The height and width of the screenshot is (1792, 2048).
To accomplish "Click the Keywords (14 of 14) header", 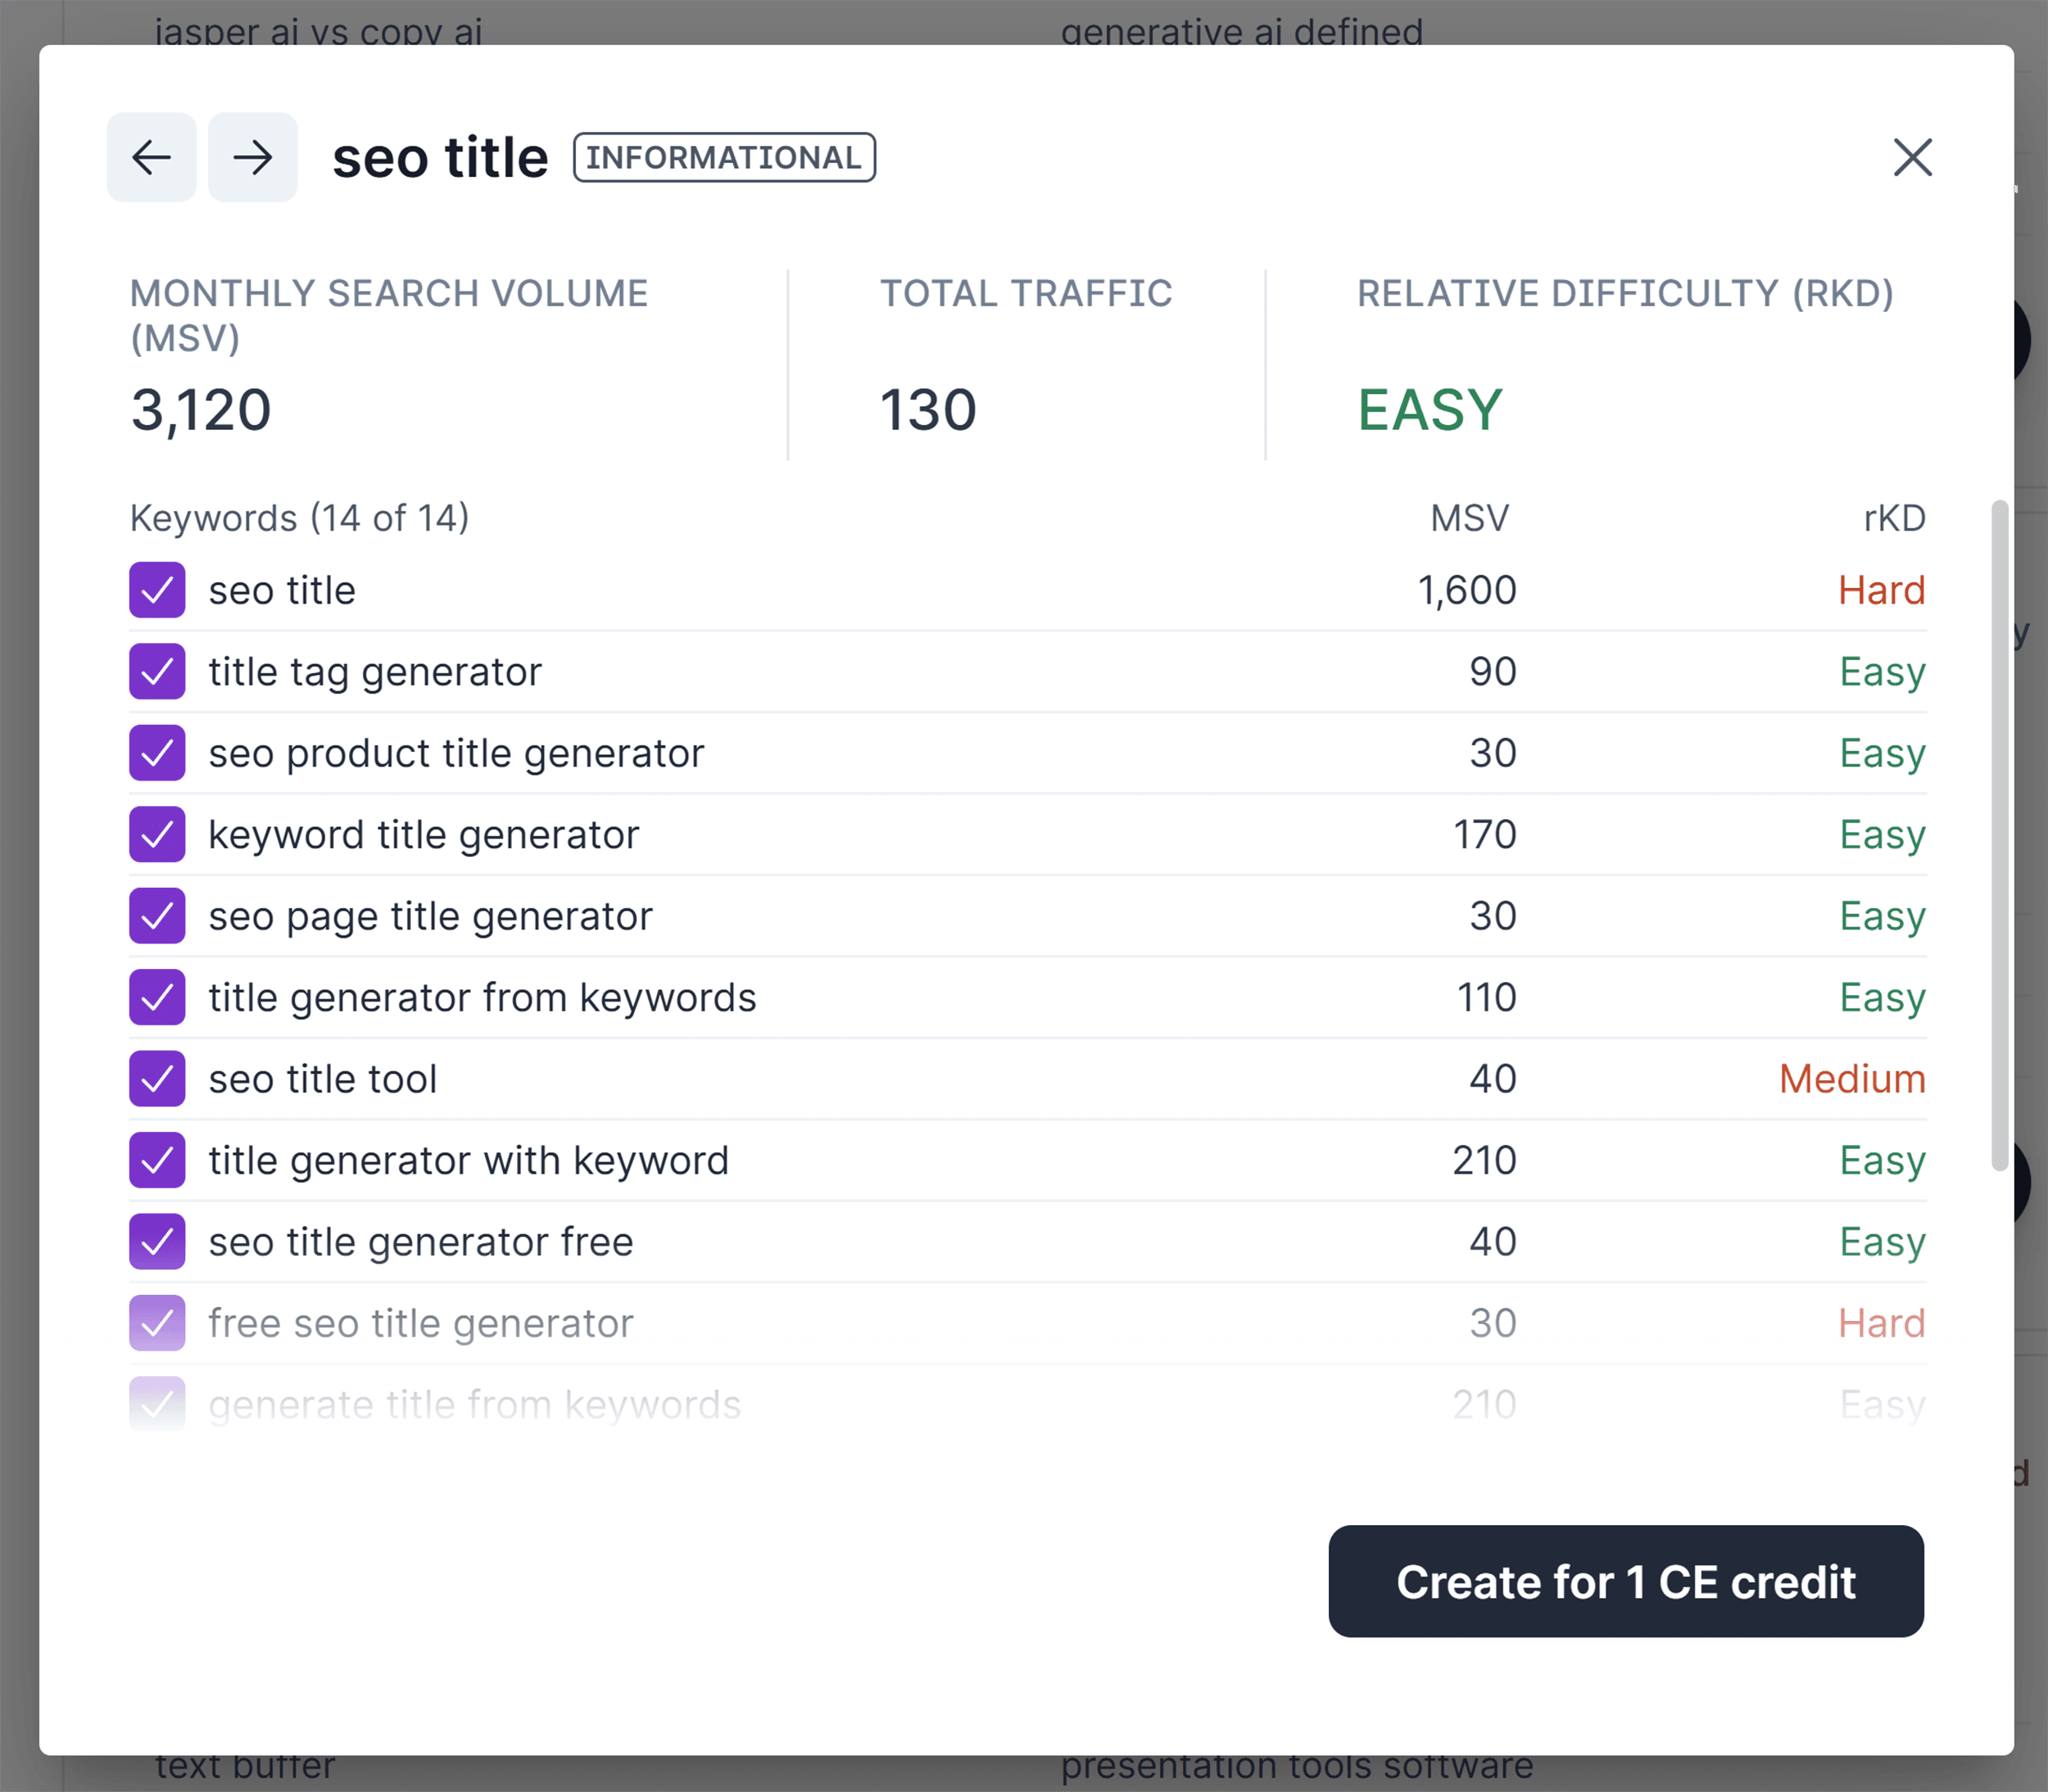I will [299, 517].
